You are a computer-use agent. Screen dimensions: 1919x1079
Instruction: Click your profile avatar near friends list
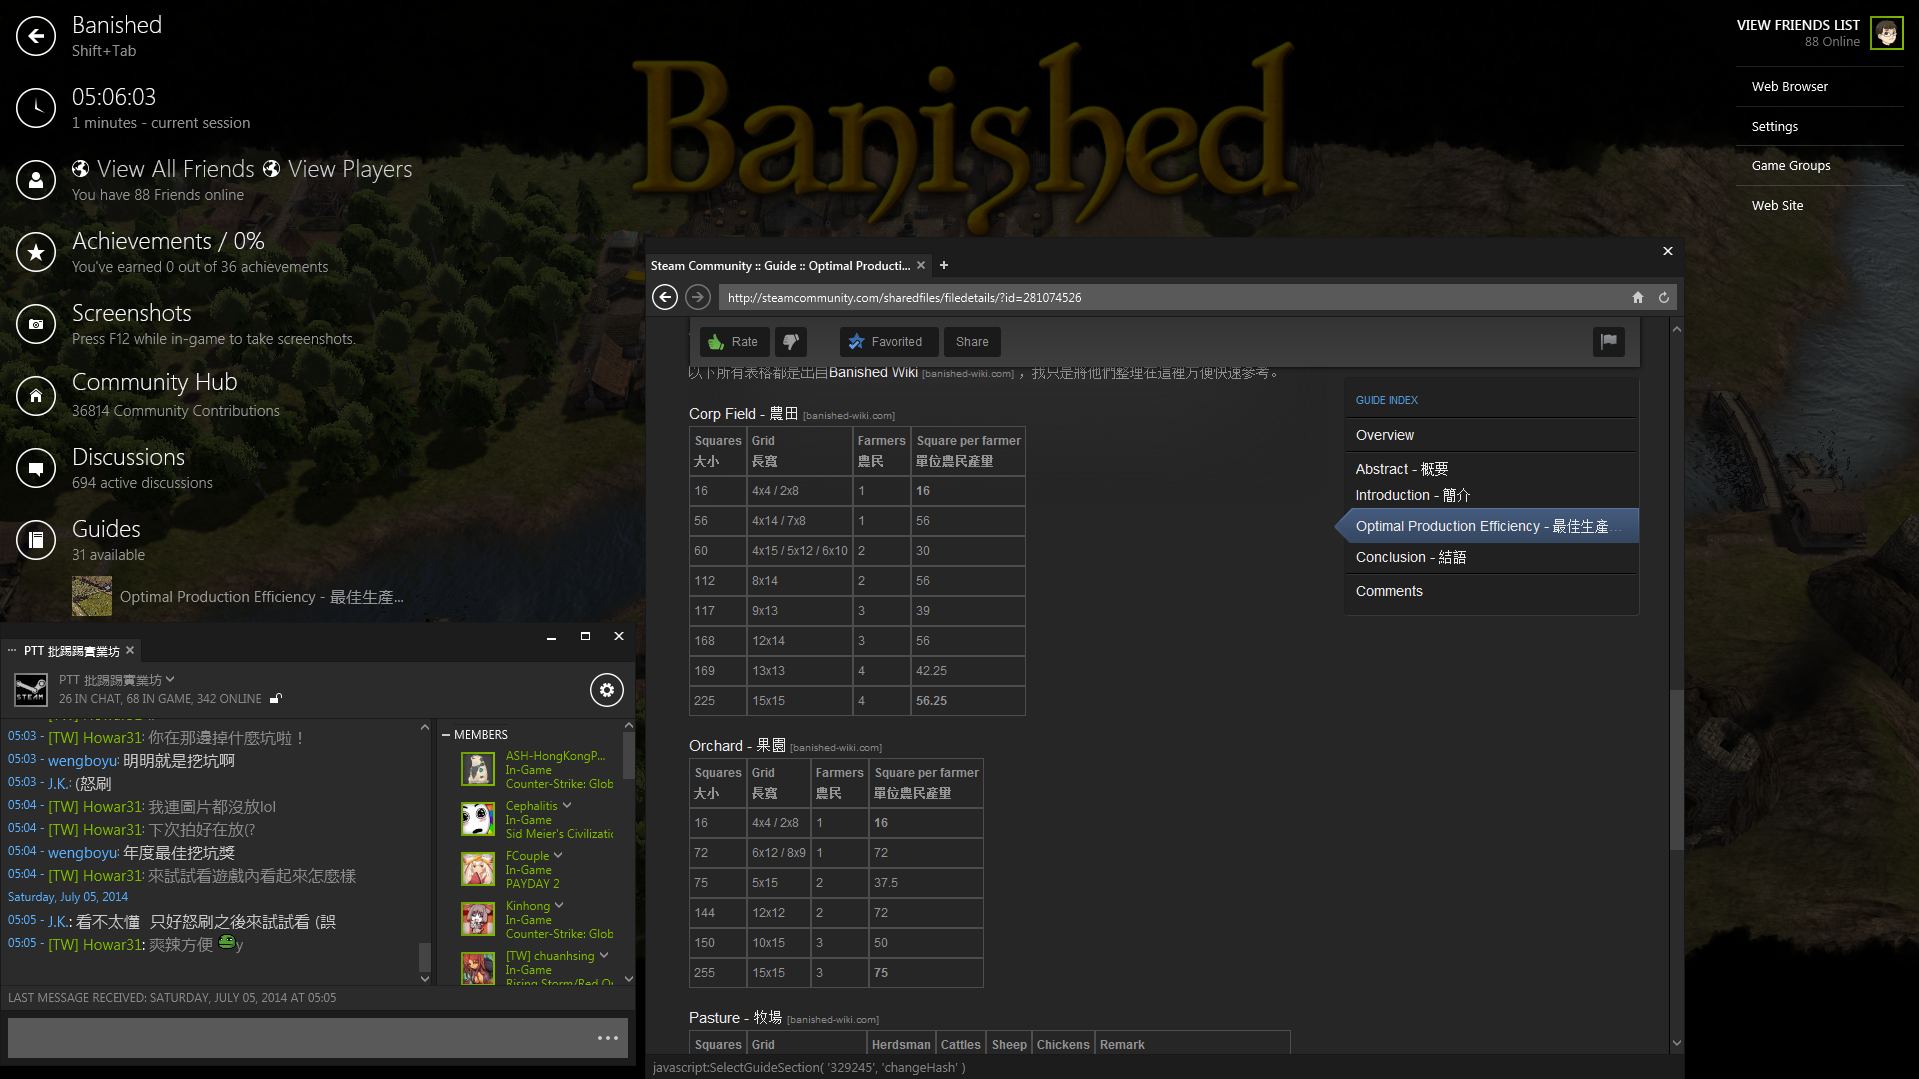tap(1887, 33)
